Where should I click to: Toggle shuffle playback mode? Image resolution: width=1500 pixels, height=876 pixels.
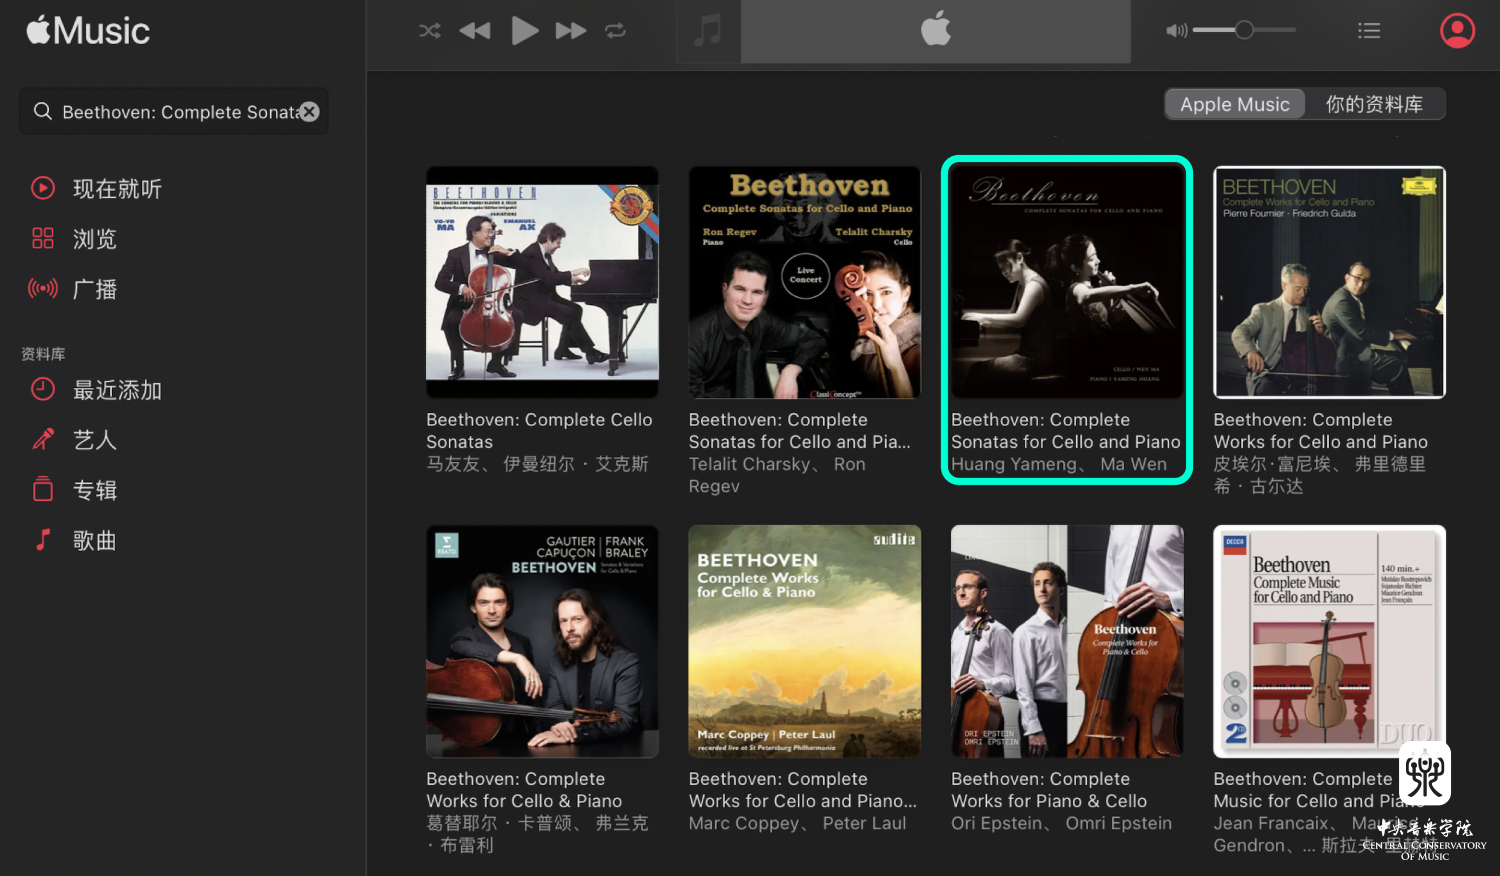[430, 31]
